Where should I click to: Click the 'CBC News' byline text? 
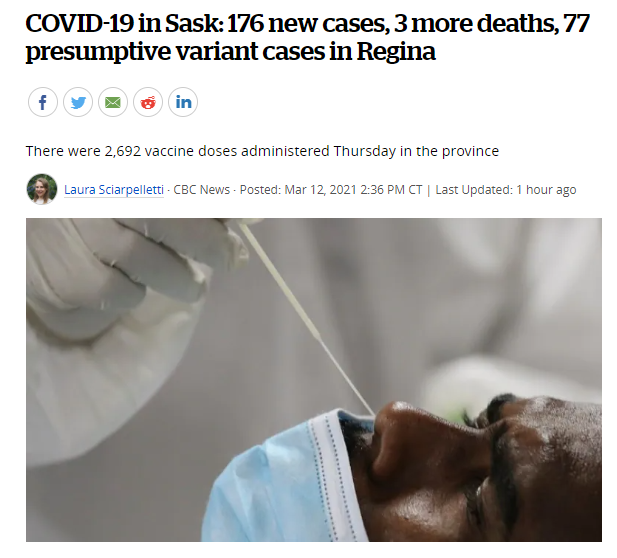click(x=201, y=190)
